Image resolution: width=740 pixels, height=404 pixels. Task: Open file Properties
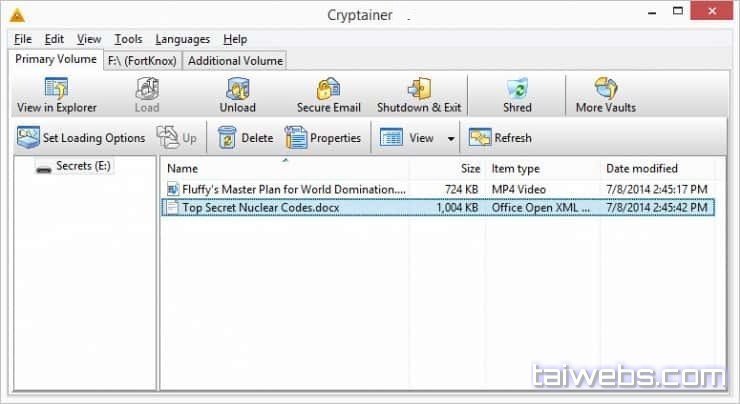pos(323,138)
